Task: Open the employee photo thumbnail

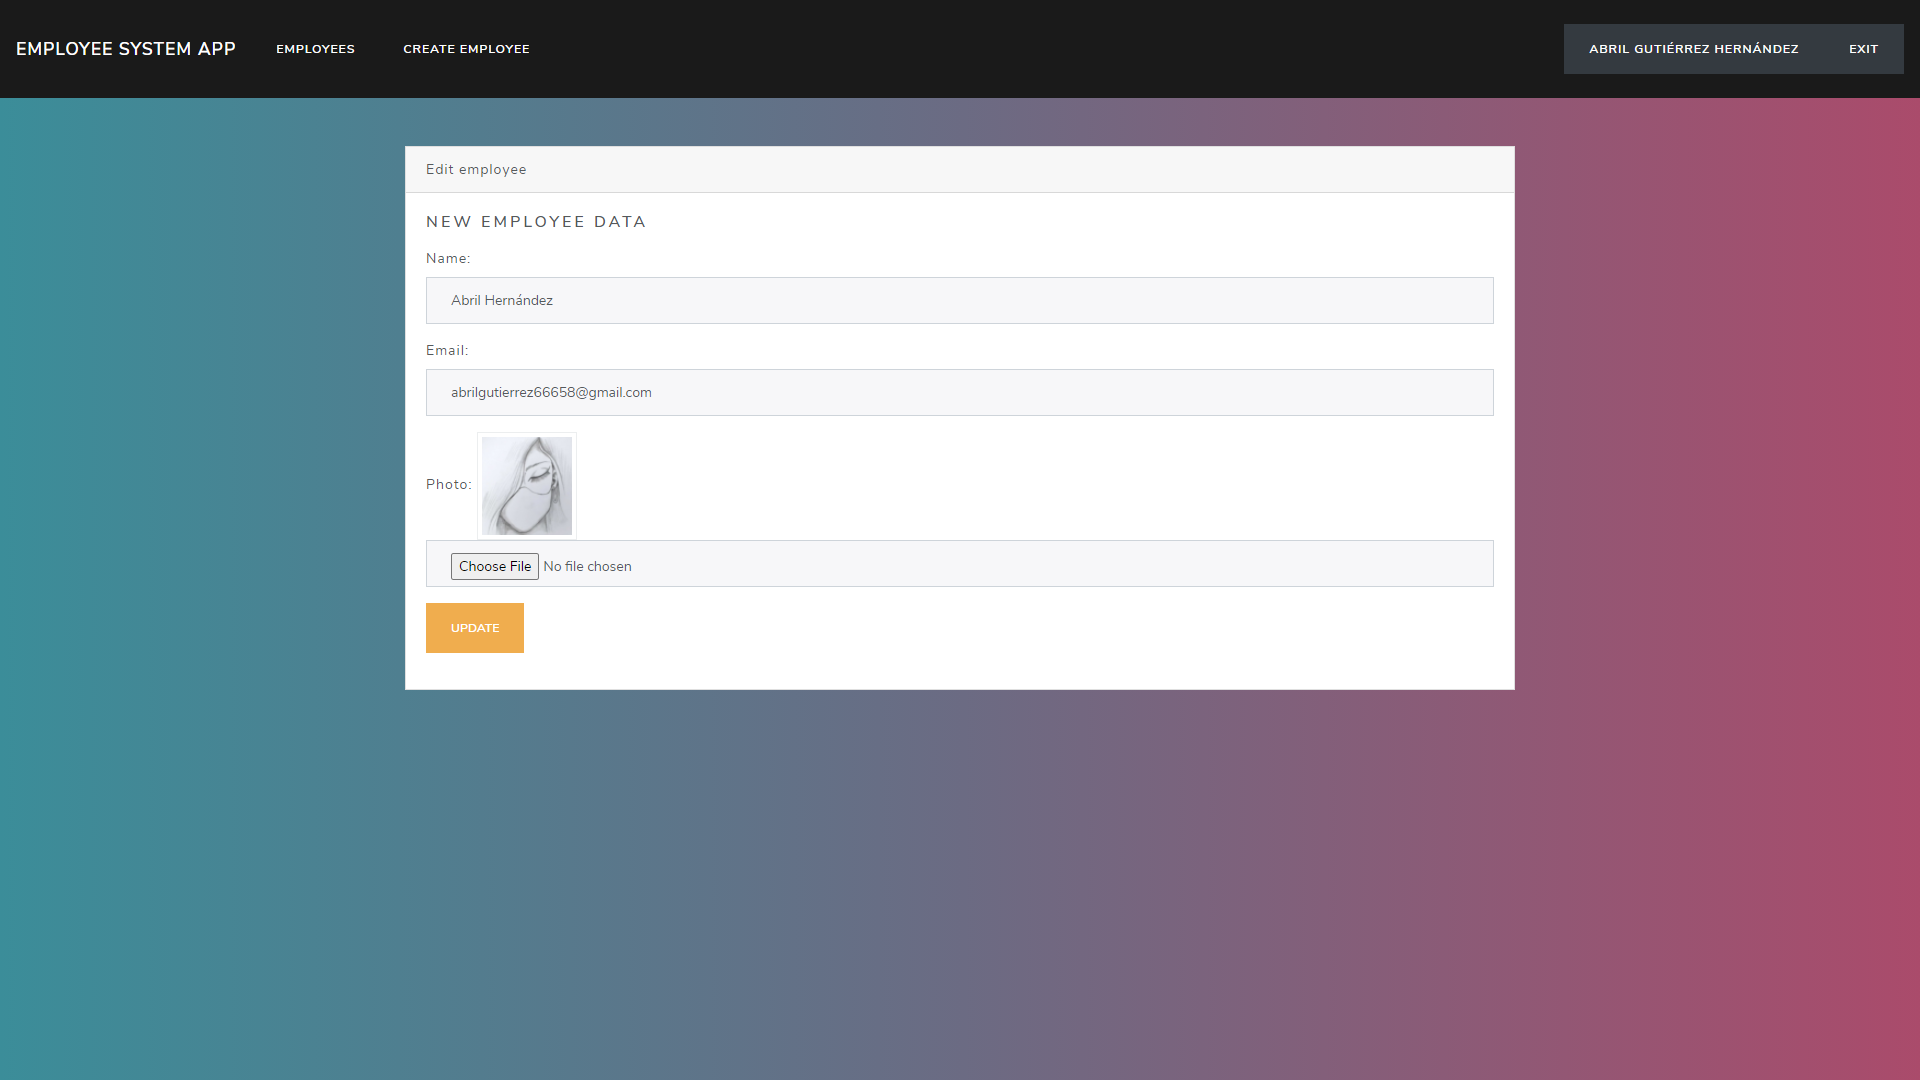Action: (x=527, y=485)
